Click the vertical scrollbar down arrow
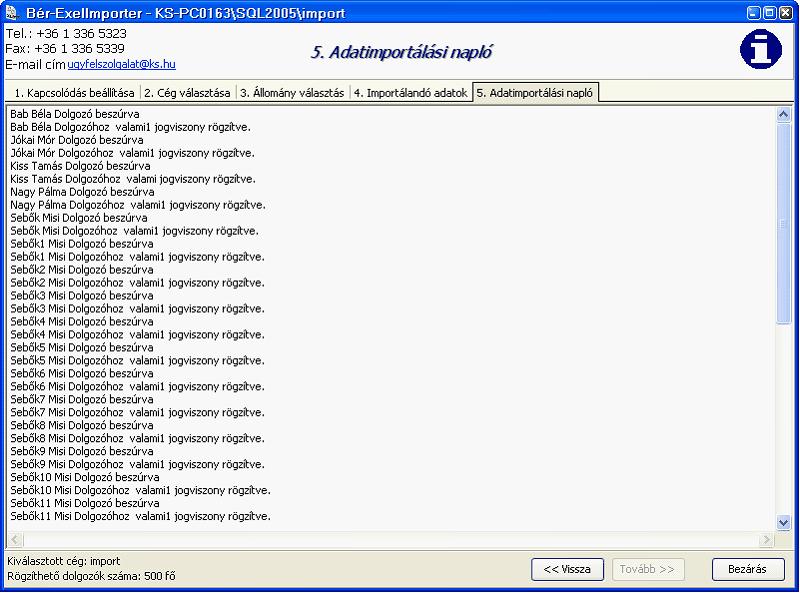 (783, 523)
